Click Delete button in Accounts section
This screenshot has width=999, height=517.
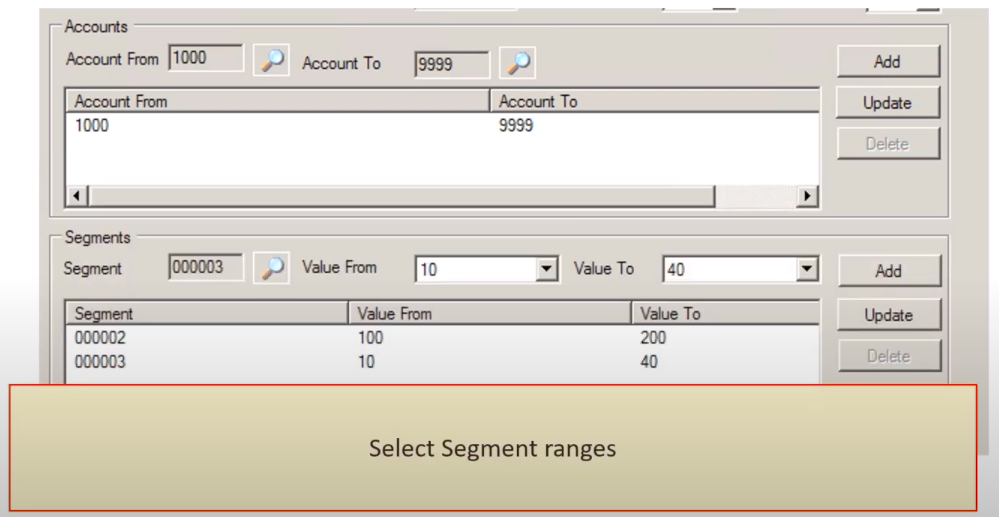[x=888, y=144]
